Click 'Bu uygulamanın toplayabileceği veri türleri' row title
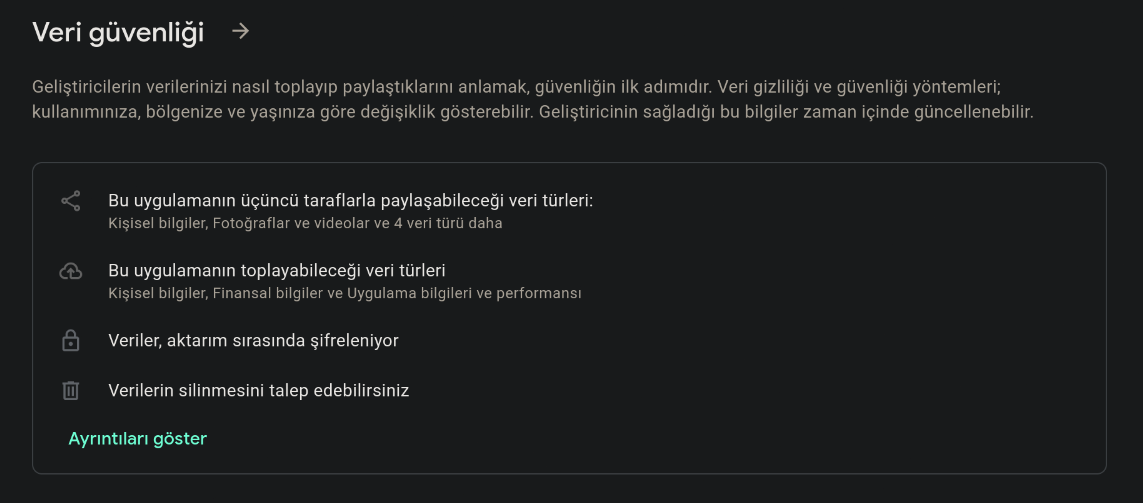 [x=277, y=270]
